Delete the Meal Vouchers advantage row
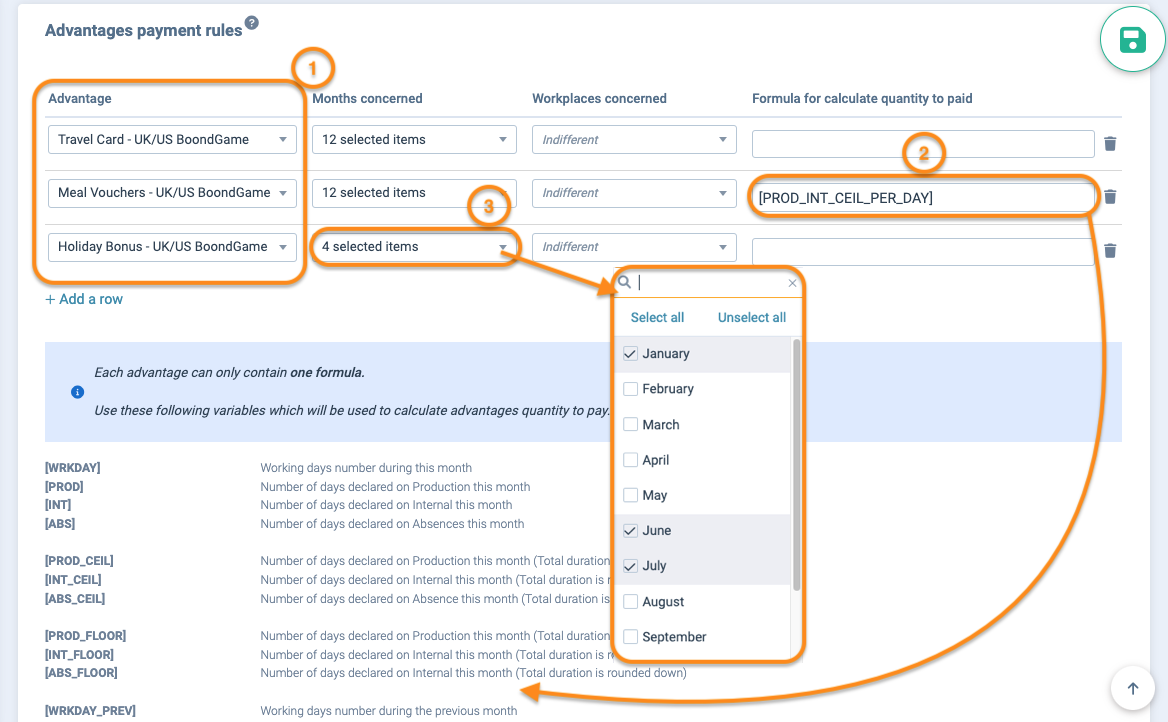 coord(1110,197)
